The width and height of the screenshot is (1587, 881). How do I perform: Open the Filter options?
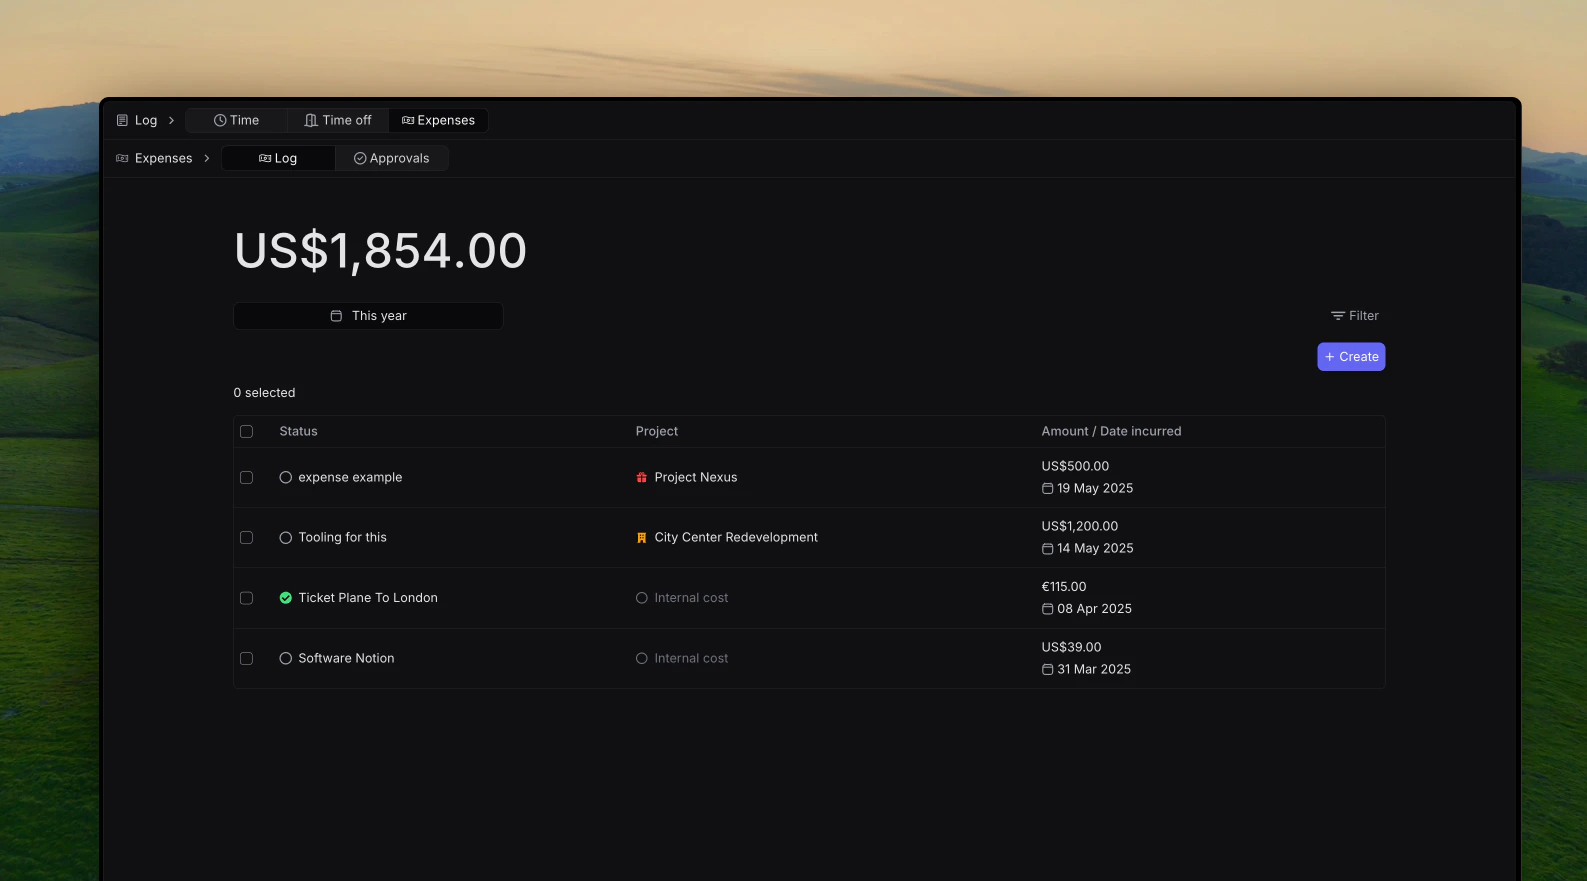pos(1354,316)
